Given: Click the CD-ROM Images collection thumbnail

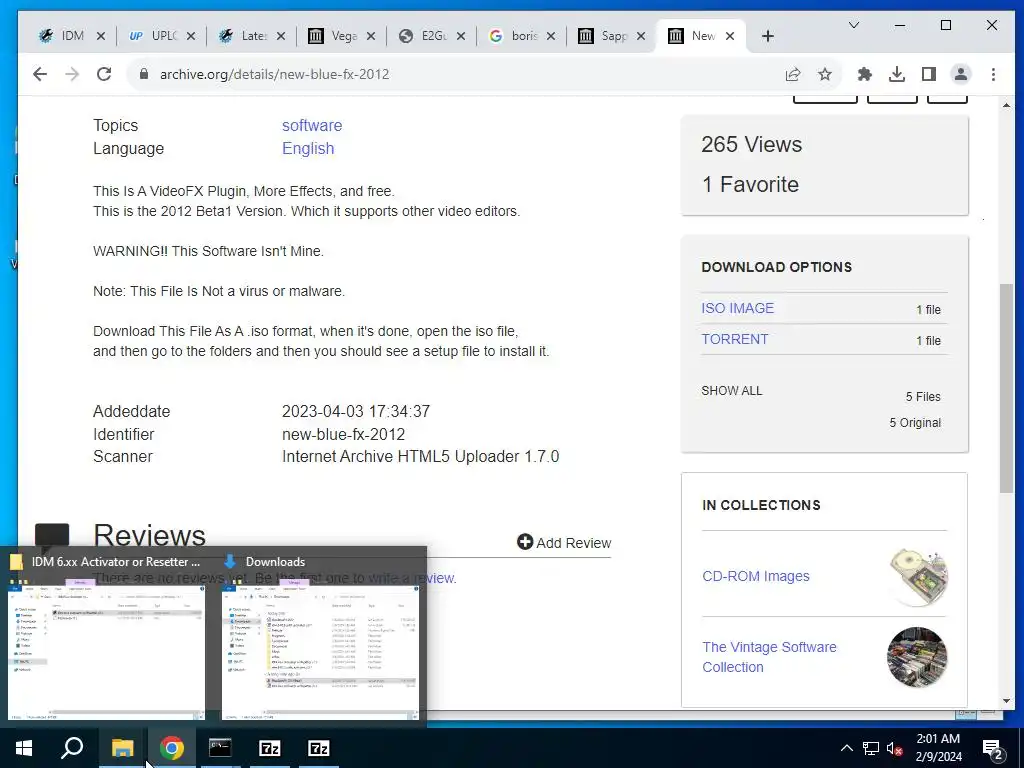Looking at the screenshot, I should point(918,576).
